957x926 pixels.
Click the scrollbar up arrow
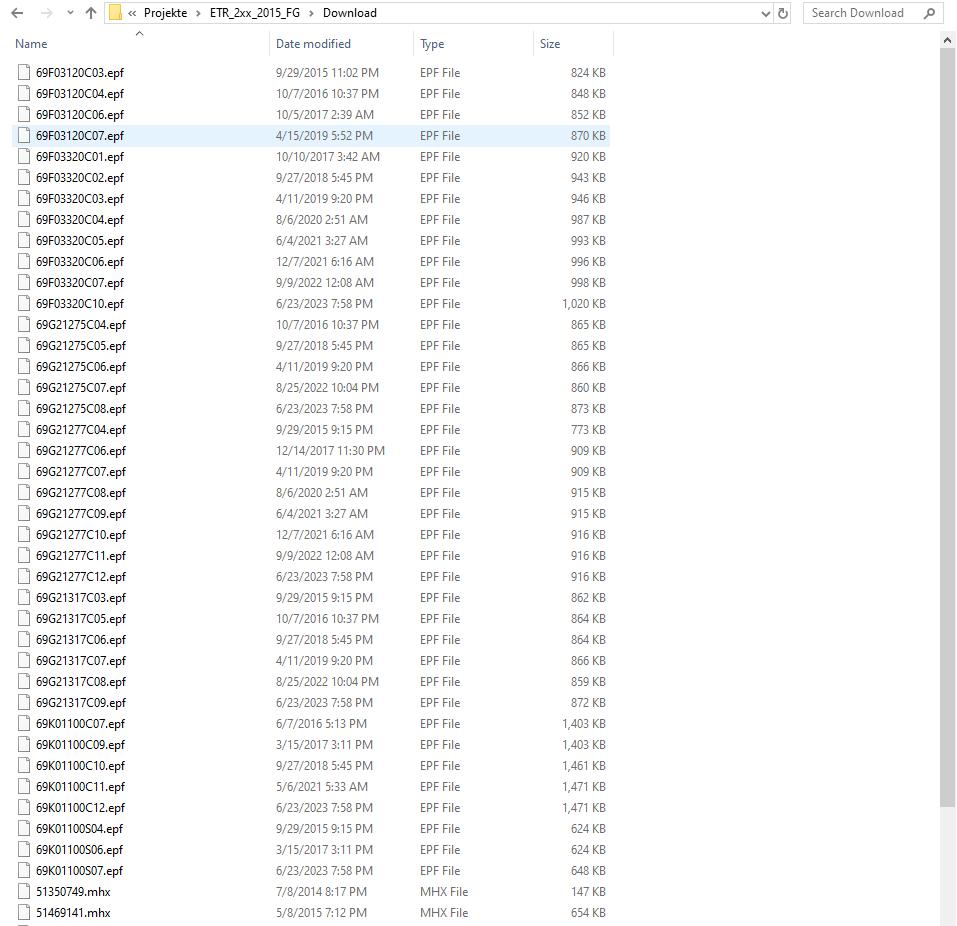point(947,40)
